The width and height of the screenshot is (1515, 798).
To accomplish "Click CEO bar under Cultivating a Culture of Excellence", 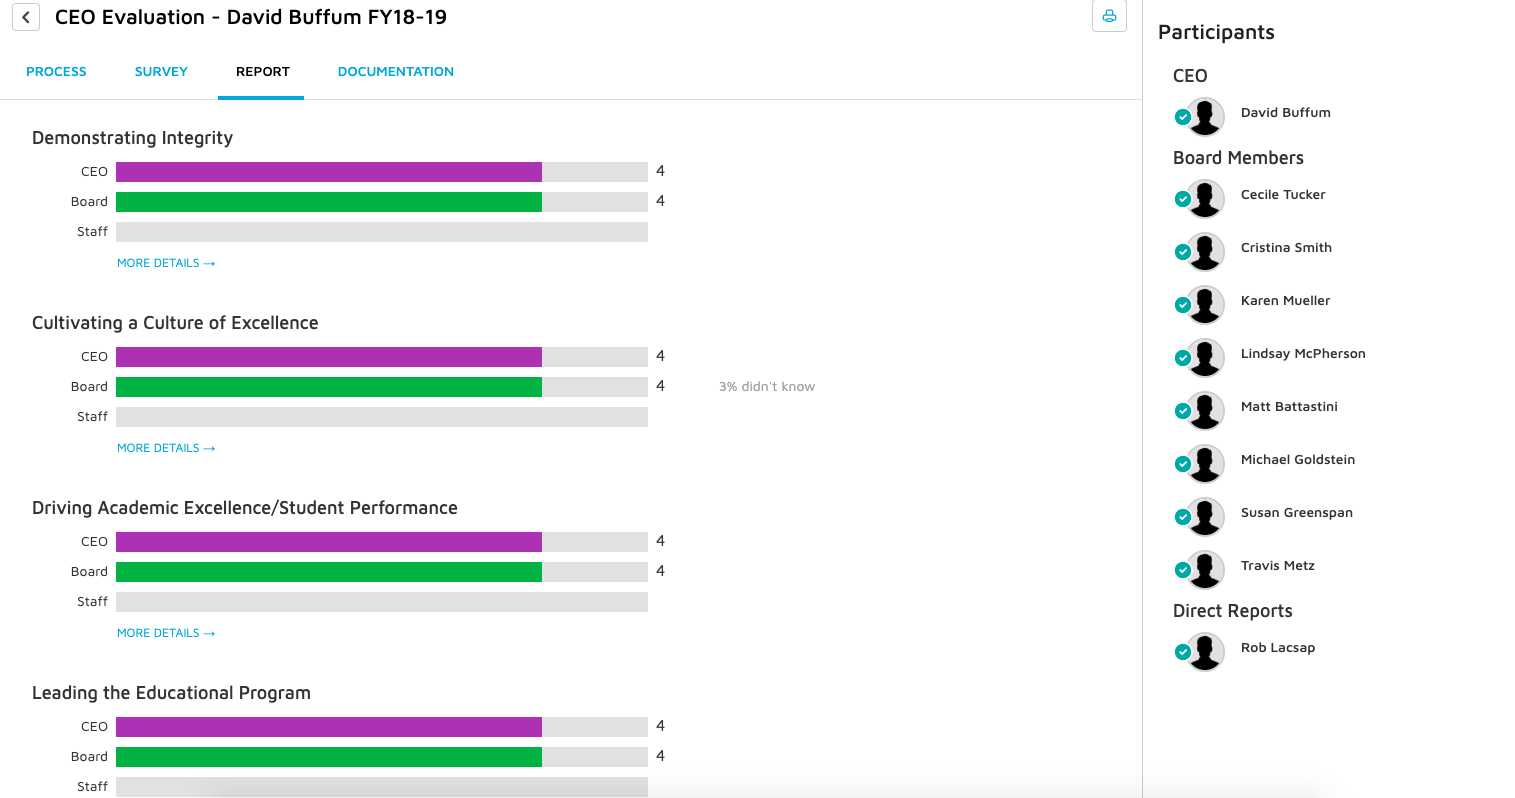I will point(382,357).
